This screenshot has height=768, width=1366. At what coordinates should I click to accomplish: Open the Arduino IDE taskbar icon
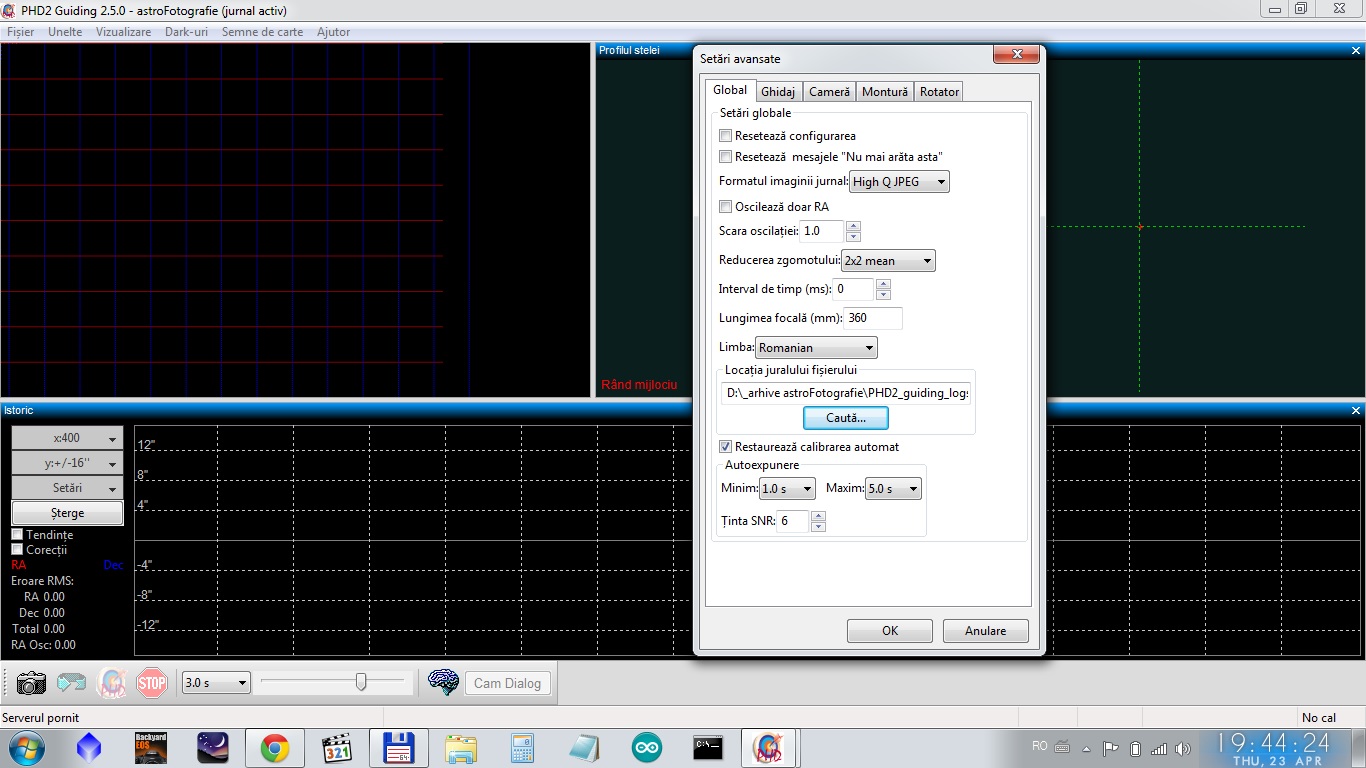click(x=647, y=748)
